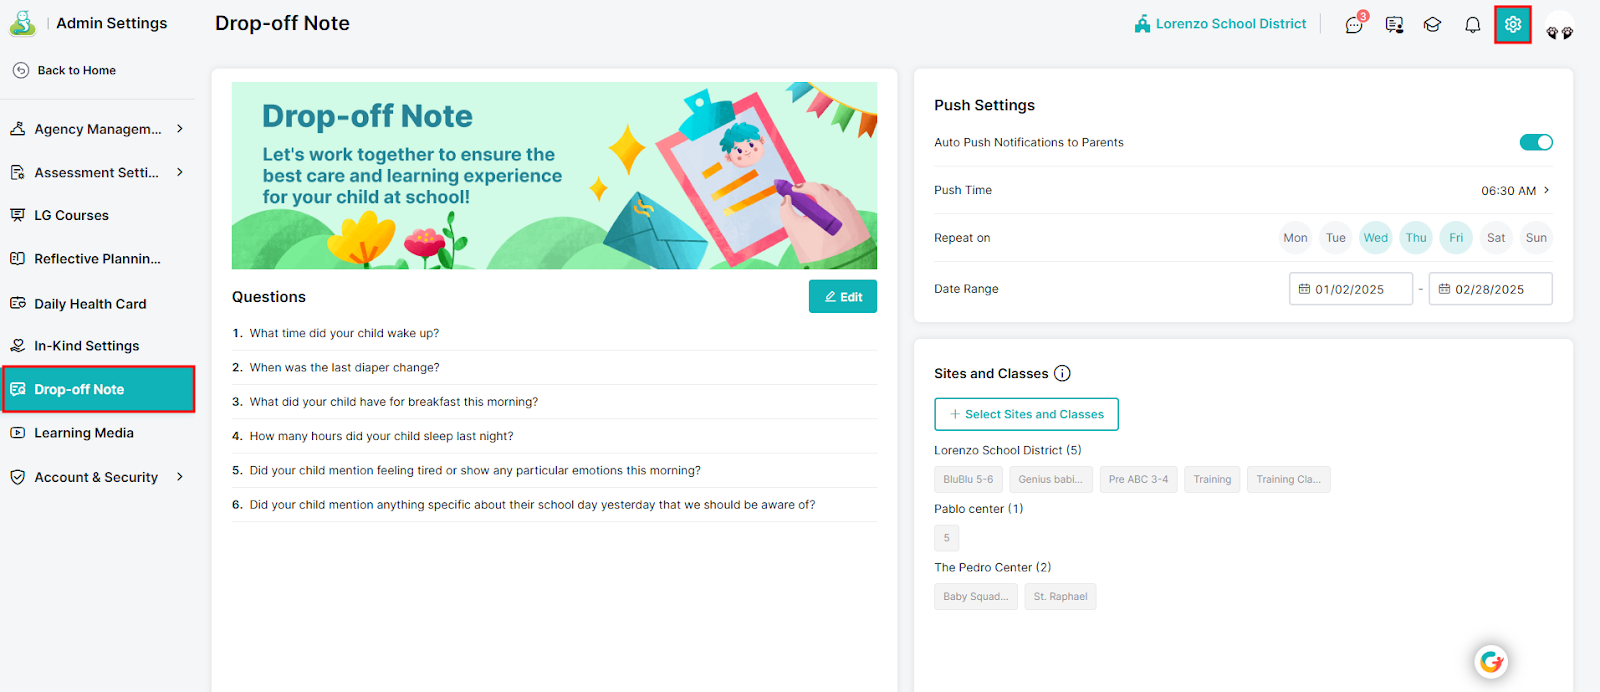Click Select Sites and Classes button
The image size is (1600, 692).
[x=1026, y=414]
